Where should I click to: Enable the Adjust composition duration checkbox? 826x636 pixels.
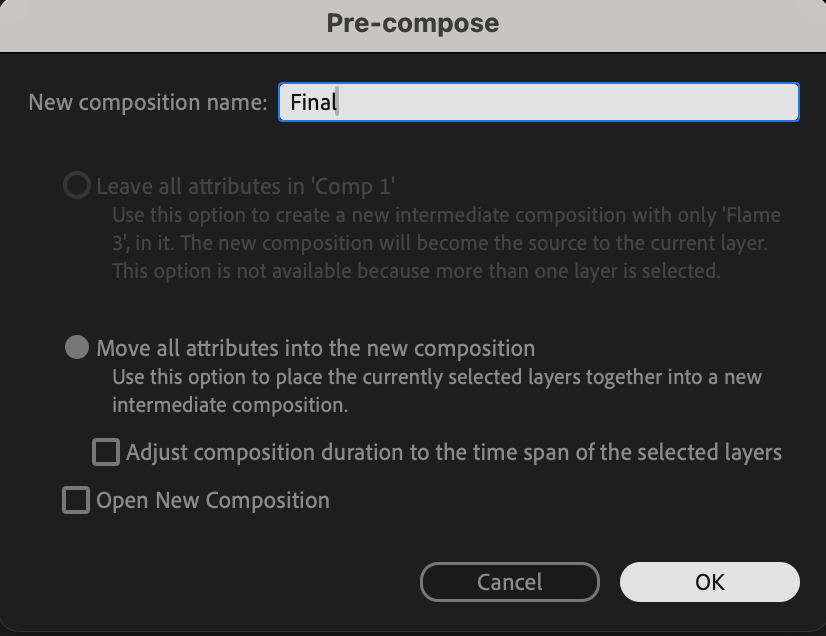point(106,452)
